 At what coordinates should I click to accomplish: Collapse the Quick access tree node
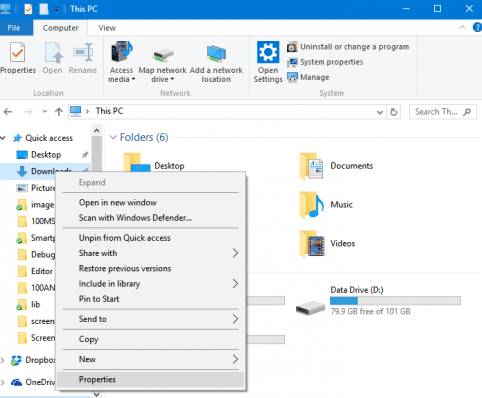point(3,138)
